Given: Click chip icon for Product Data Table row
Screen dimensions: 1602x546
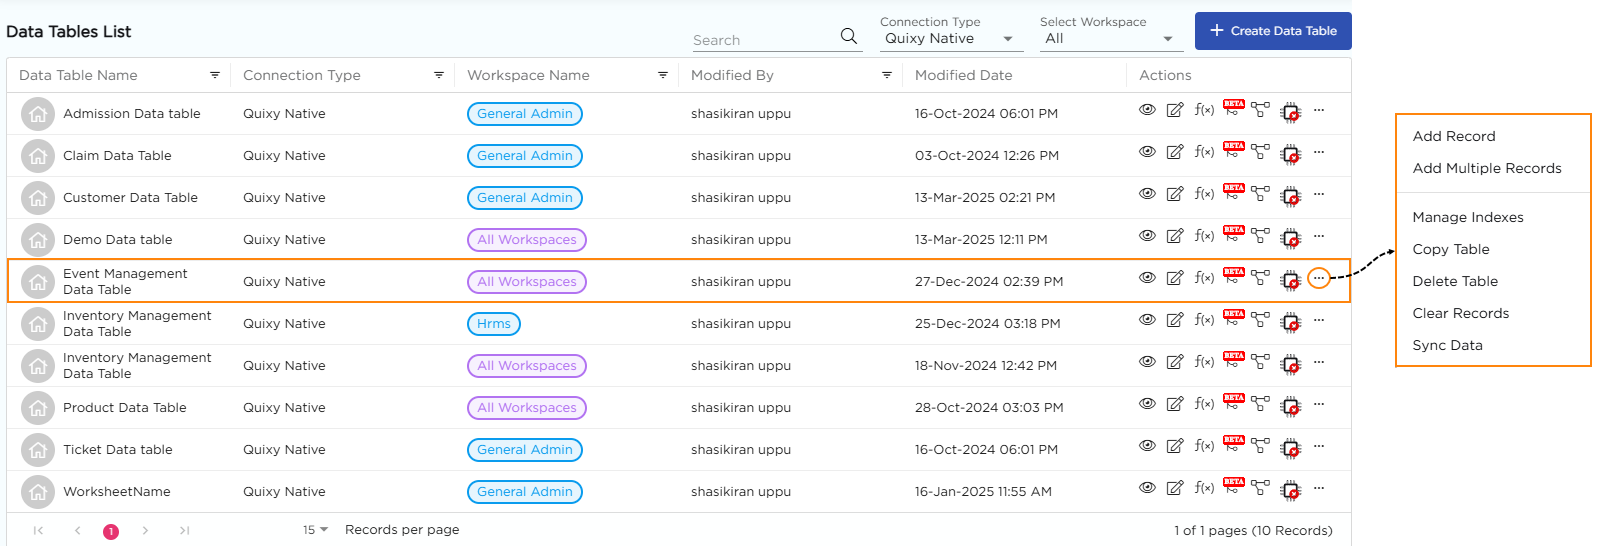Looking at the screenshot, I should pyautogui.click(x=1291, y=406).
